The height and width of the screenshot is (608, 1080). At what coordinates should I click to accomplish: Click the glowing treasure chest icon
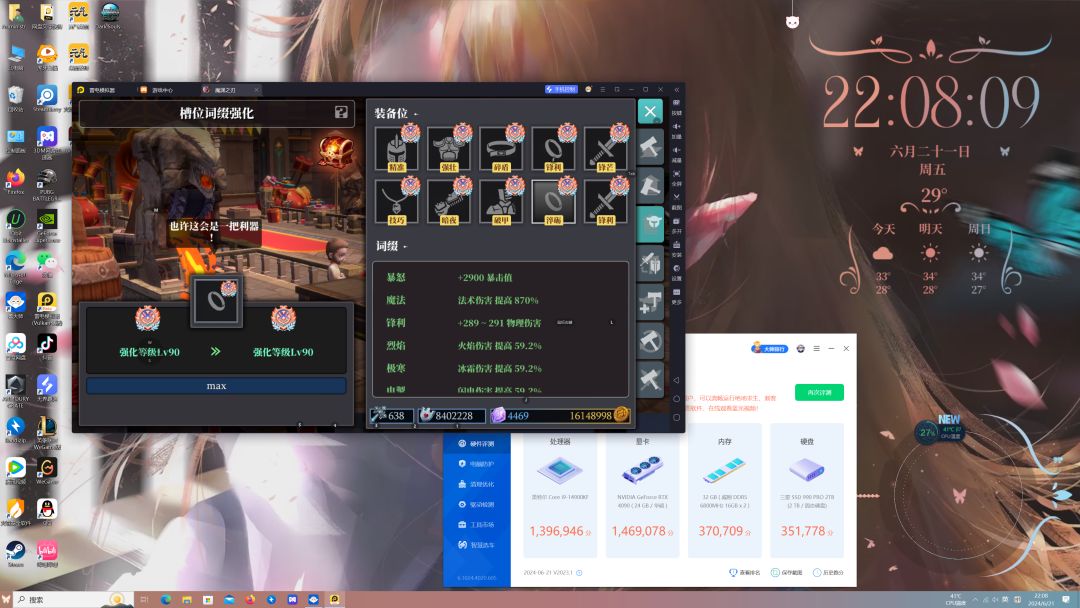tap(336, 151)
